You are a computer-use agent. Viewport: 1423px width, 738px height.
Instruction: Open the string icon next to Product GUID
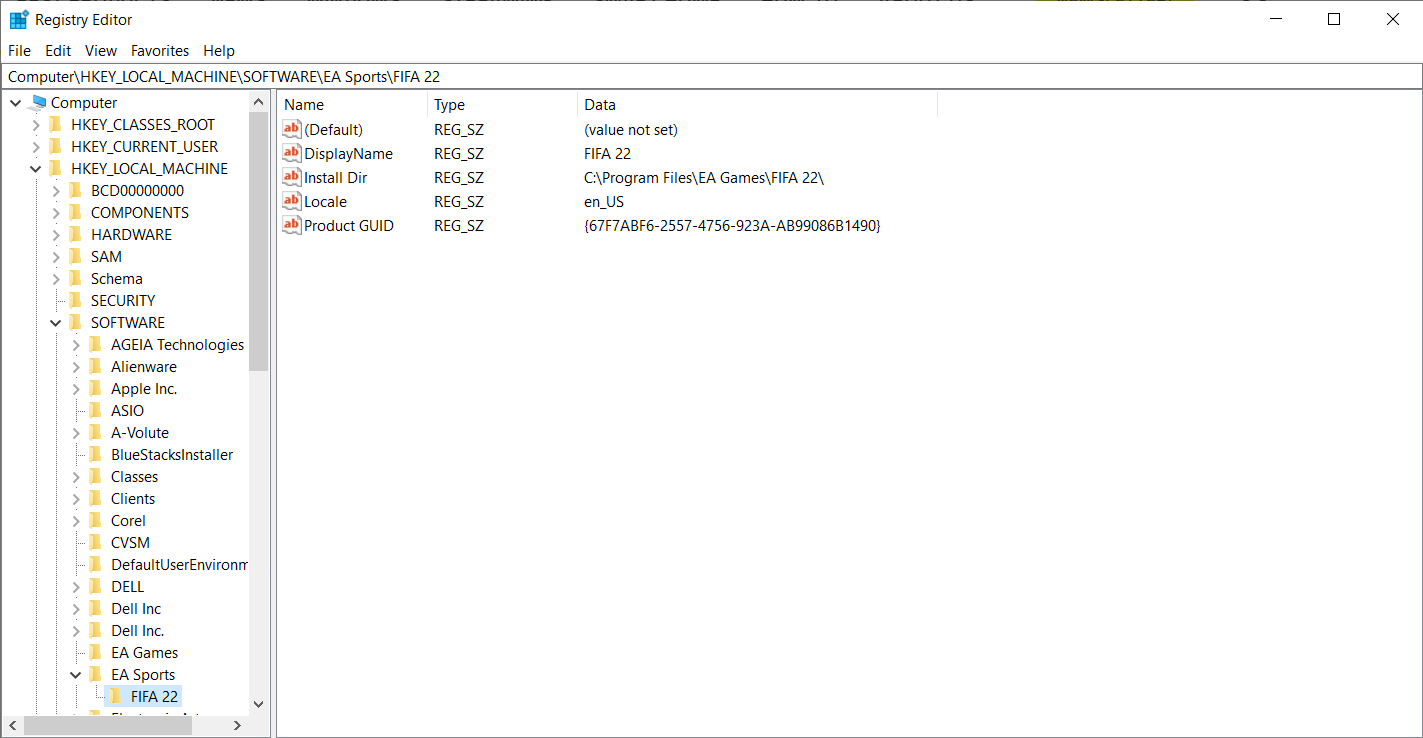[x=291, y=225]
